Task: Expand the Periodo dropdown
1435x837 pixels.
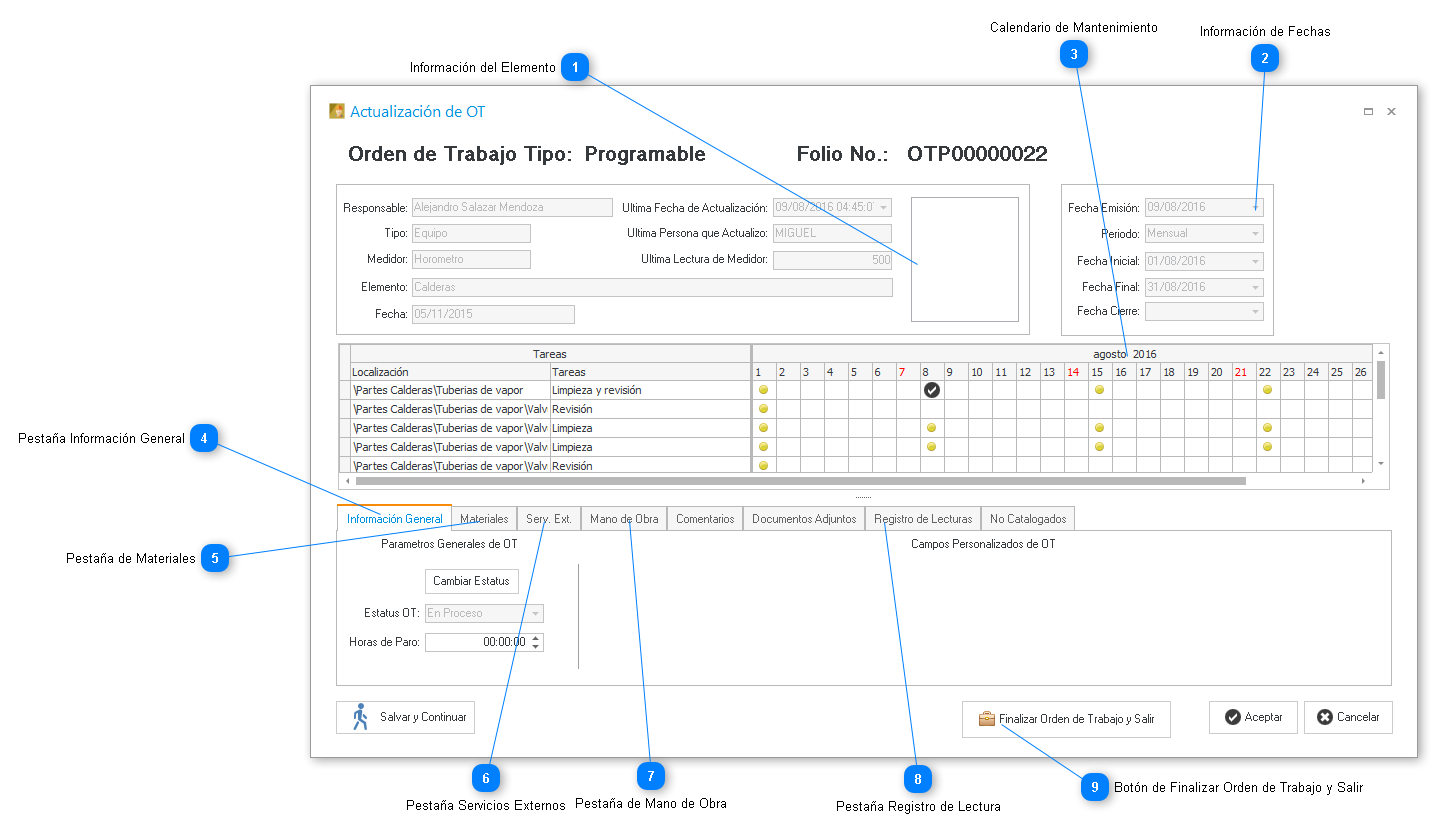Action: click(x=1255, y=234)
